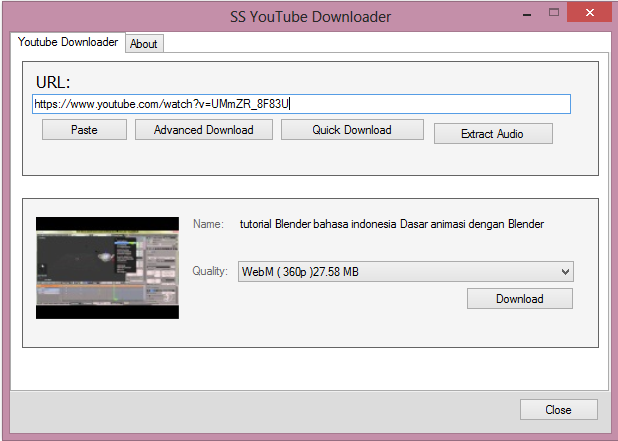Image resolution: width=618 pixels, height=441 pixels.
Task: Click the 'Quality:' label
Action: click(x=210, y=271)
